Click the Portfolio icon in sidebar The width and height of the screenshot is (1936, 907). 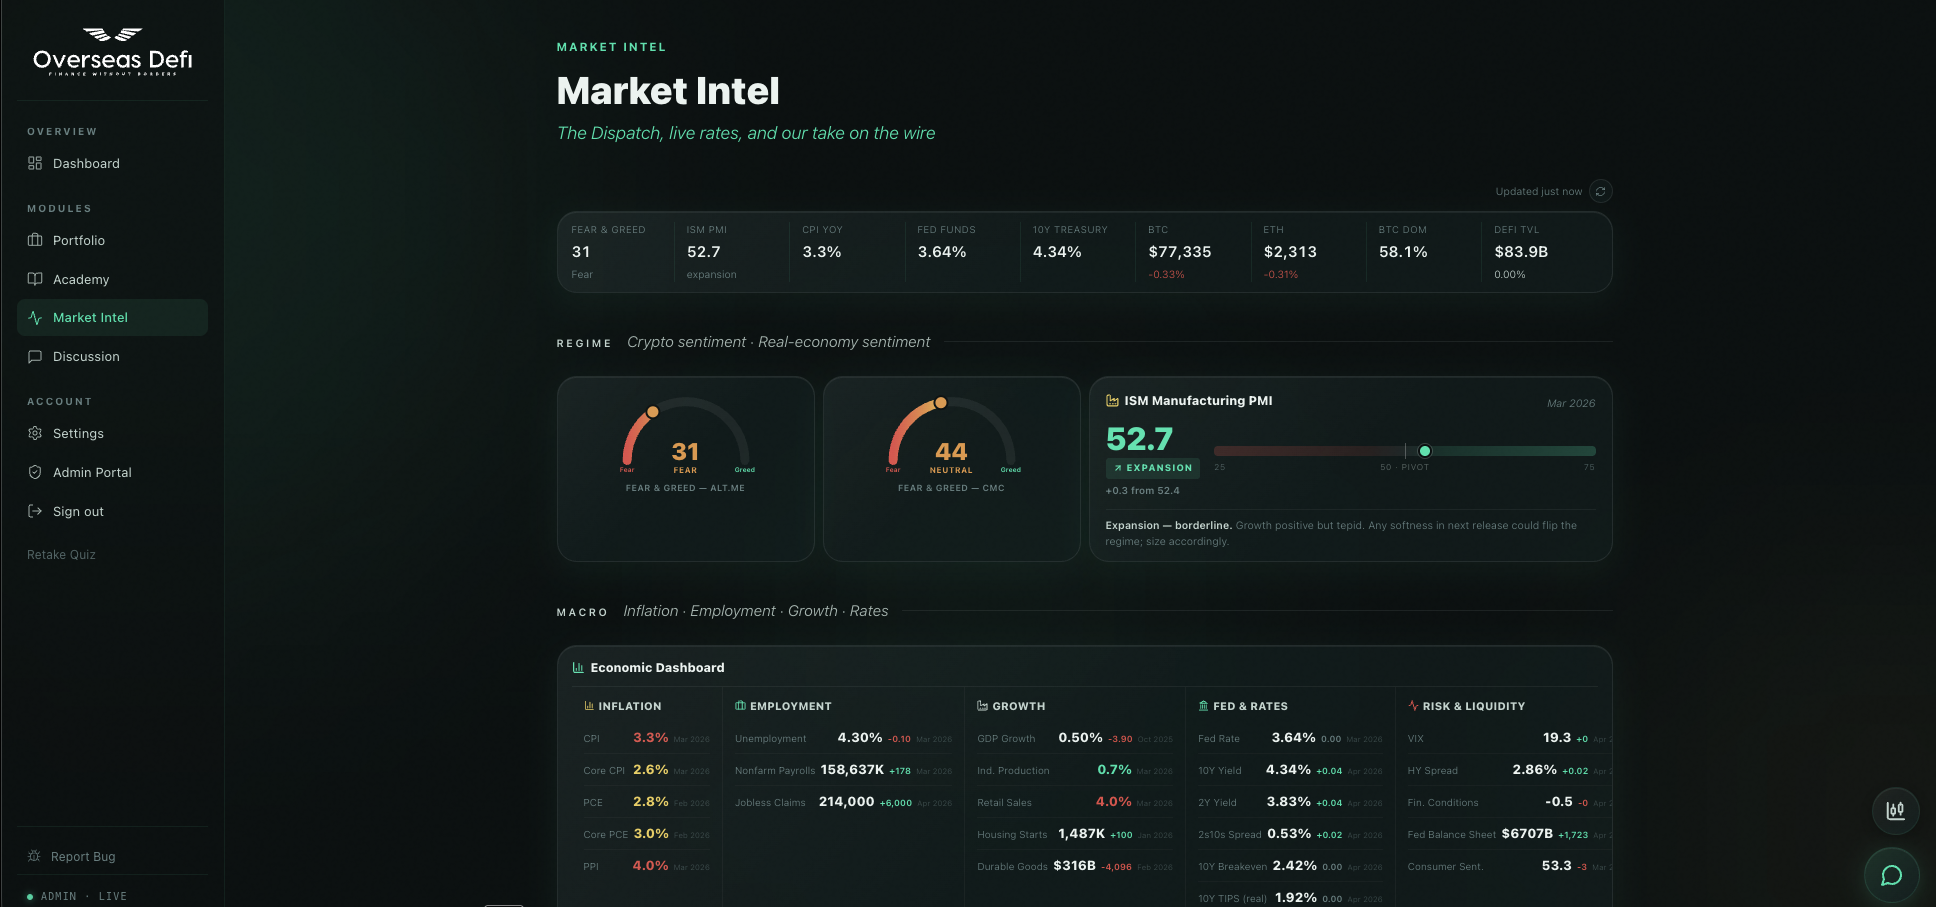click(35, 240)
